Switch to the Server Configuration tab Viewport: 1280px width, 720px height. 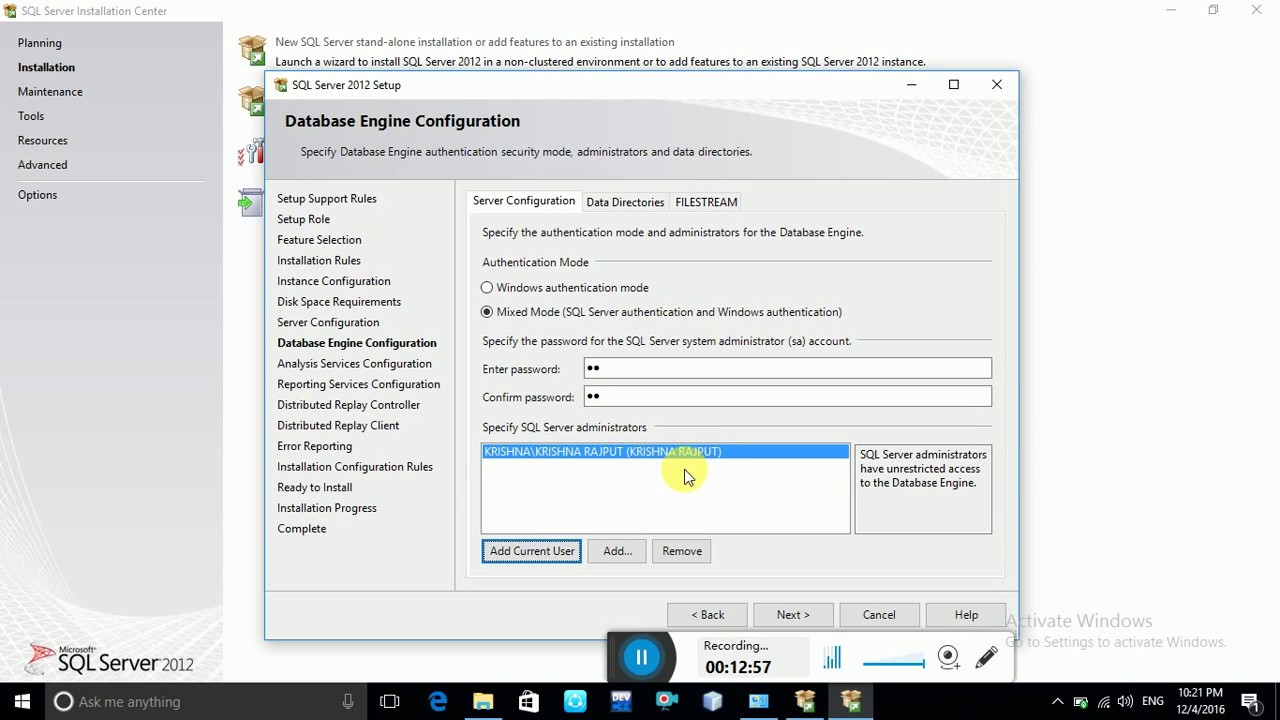(524, 201)
